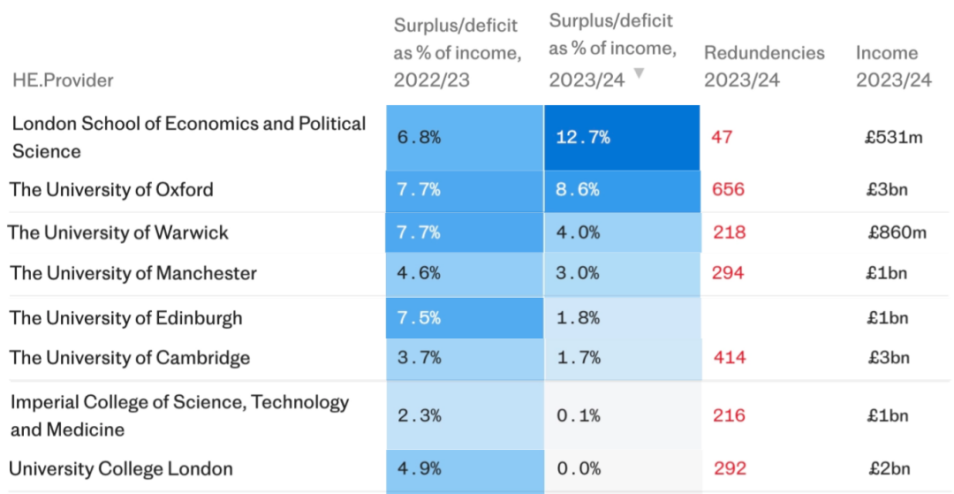
Task: Click the dark blue 12.7% cell
Action: pos(622,137)
